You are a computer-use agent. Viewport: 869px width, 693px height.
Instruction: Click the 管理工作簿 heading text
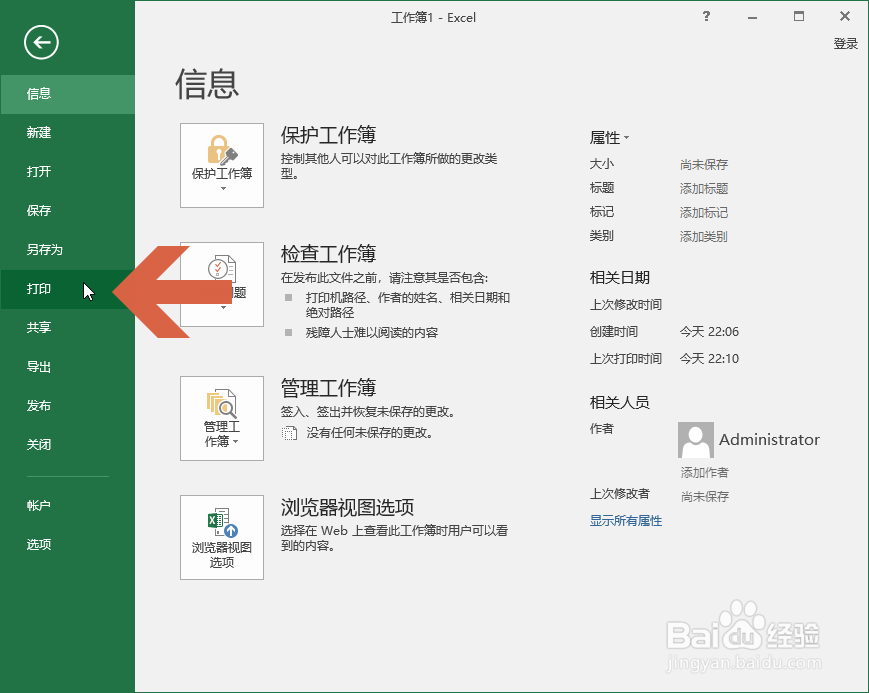click(328, 388)
